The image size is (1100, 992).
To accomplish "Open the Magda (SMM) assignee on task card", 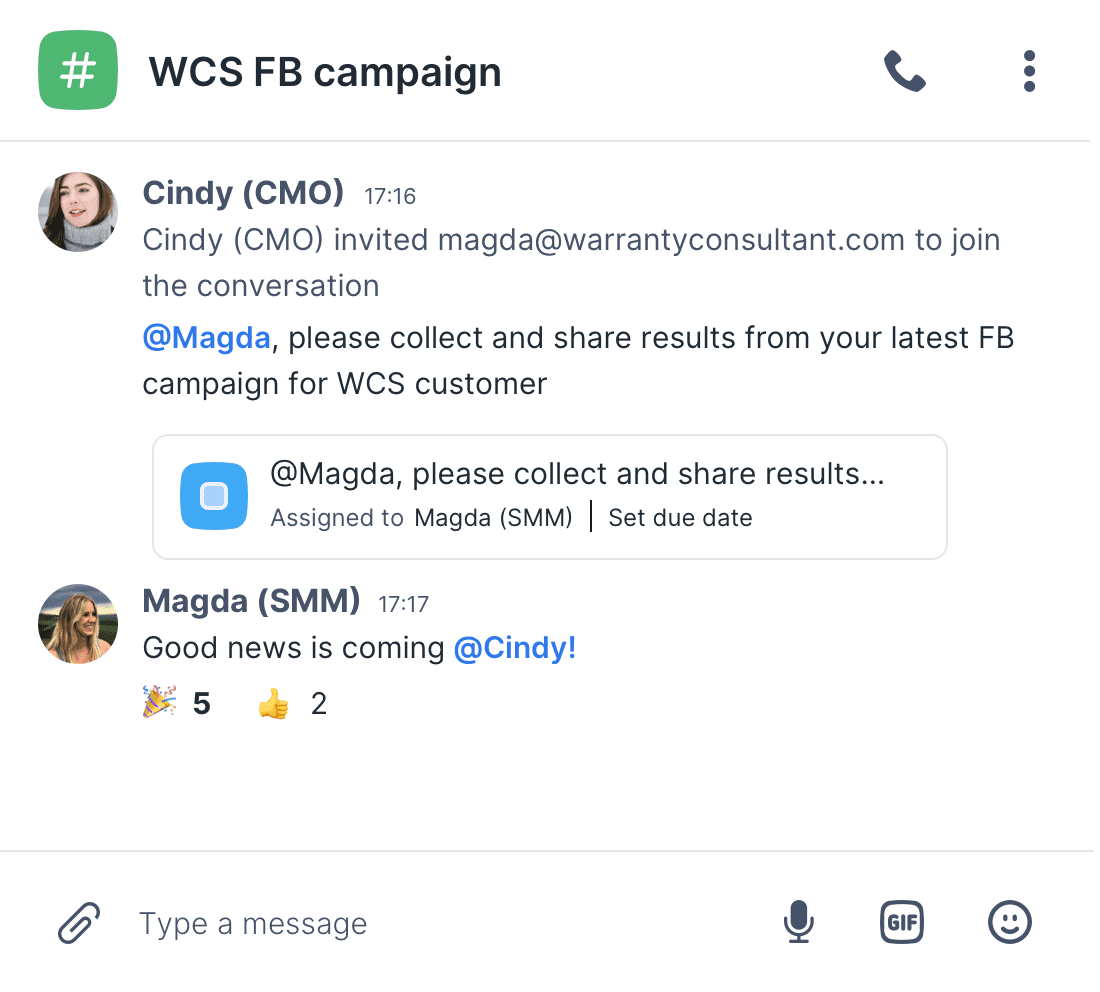I will pyautogui.click(x=493, y=518).
